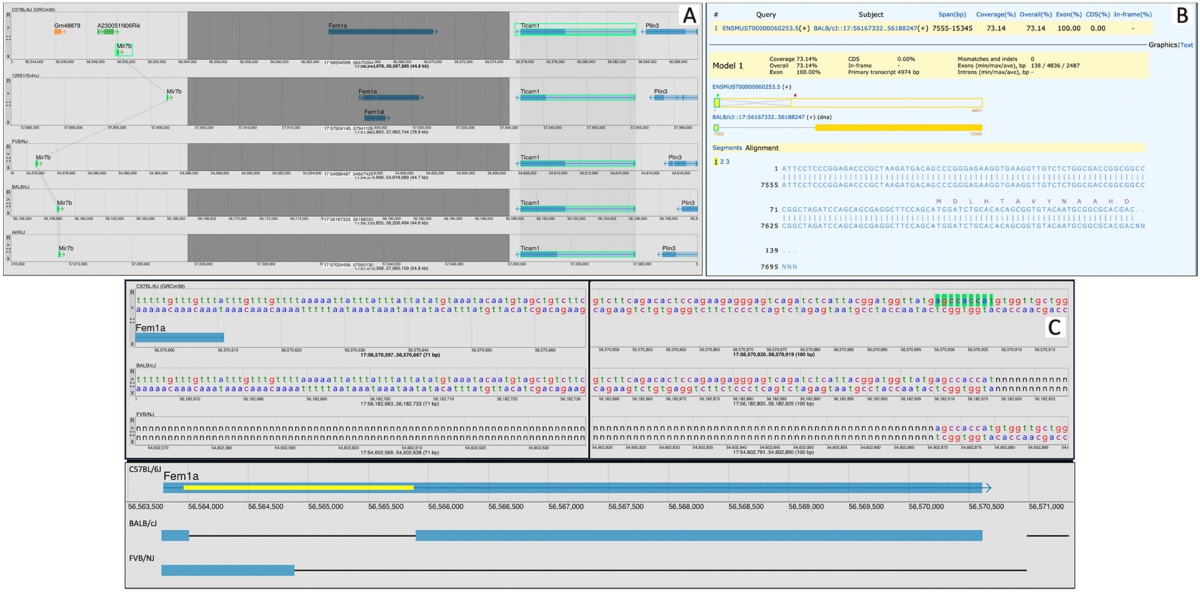
Task: Go to alignment segment 3
Action: coord(728,161)
